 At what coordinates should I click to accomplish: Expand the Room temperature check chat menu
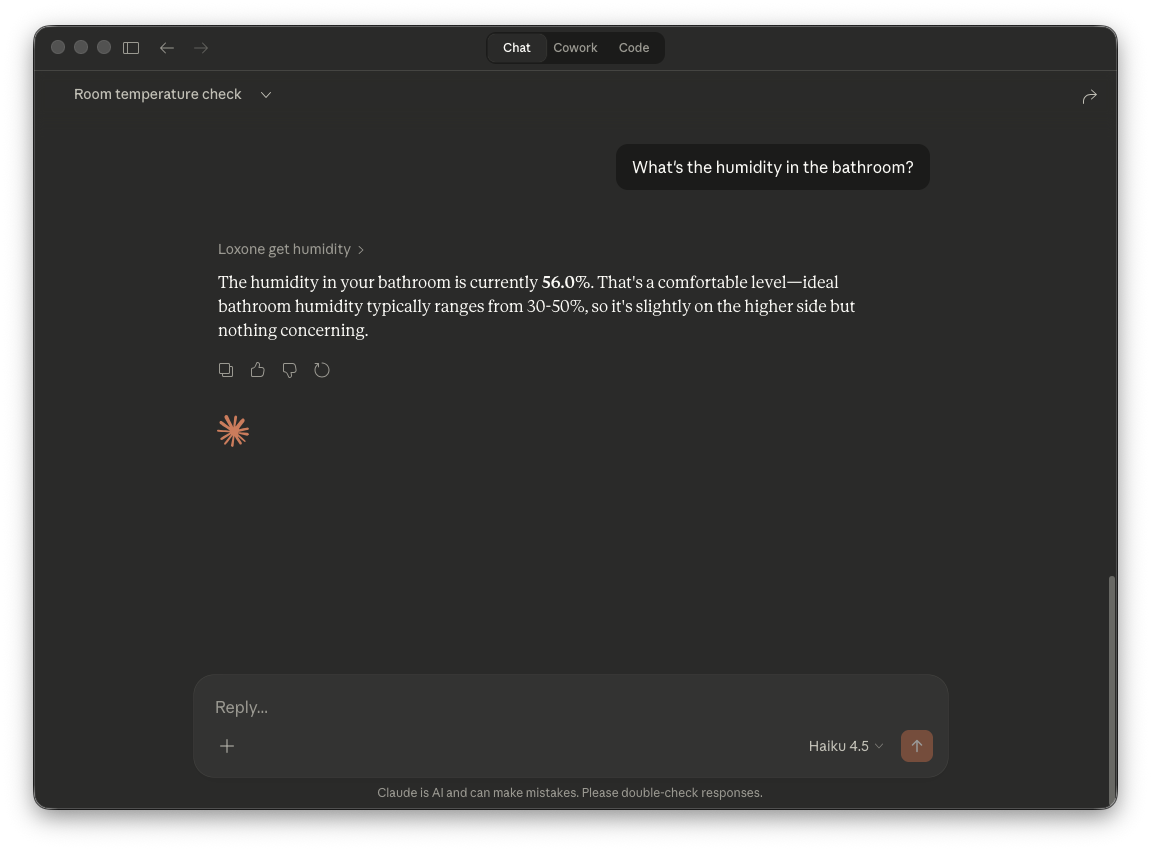pos(266,94)
